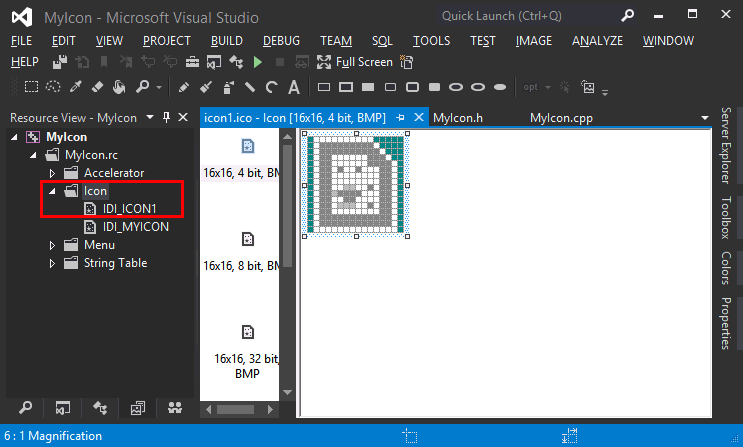Switch to the MyIcon.h tab
The image size is (743, 447).
click(x=458, y=118)
